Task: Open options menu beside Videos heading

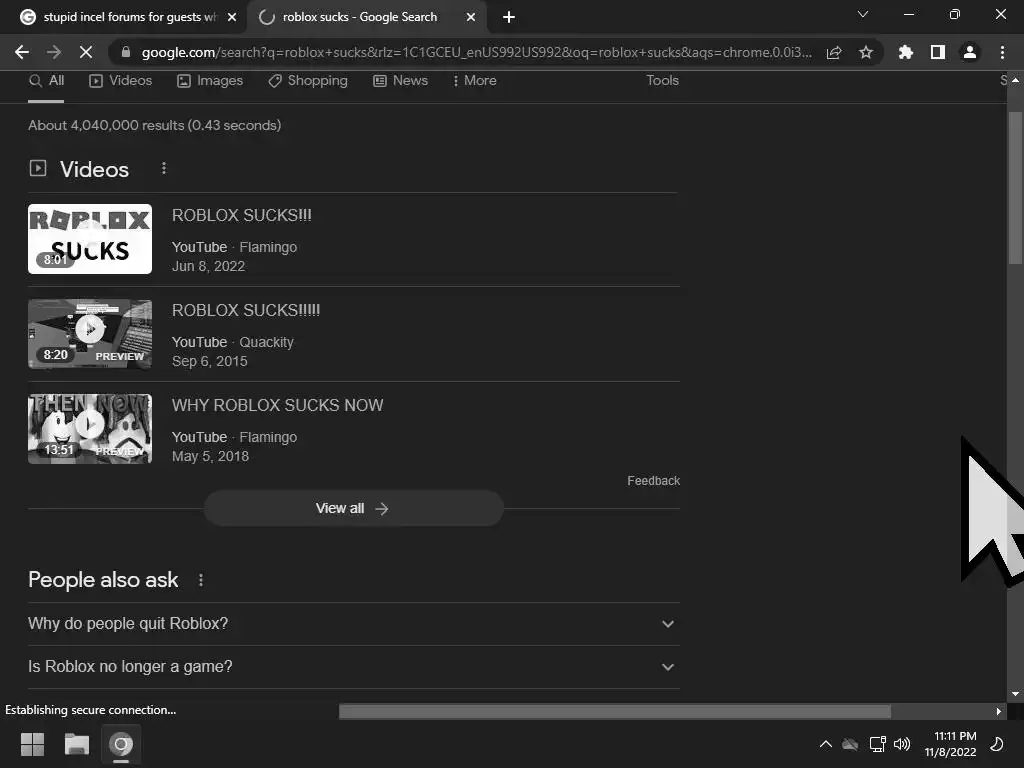Action: tap(164, 168)
